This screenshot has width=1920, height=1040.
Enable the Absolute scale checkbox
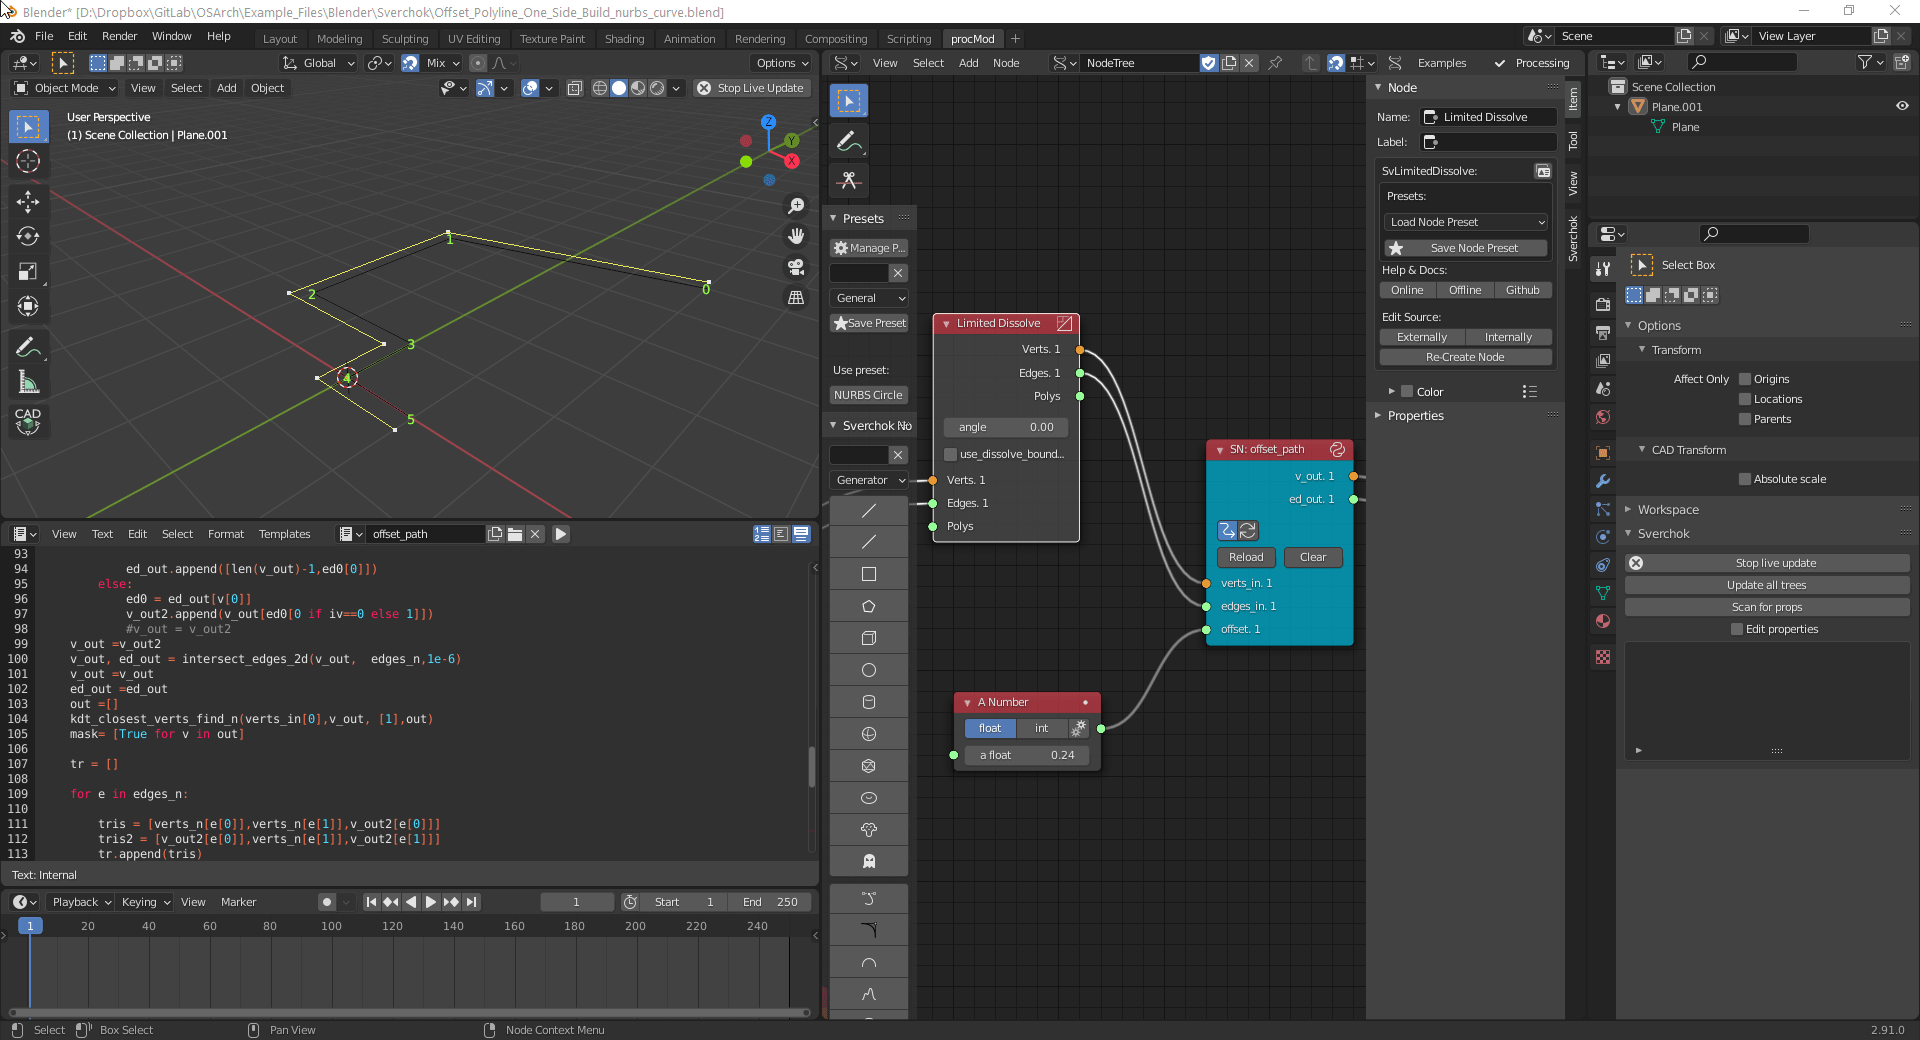point(1746,479)
